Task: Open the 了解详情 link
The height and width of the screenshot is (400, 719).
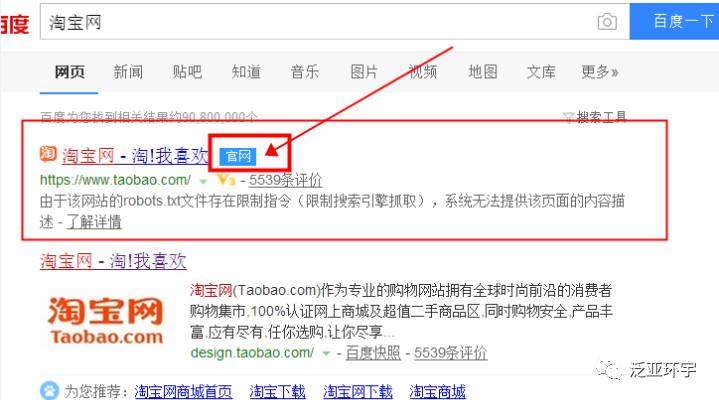Action: (x=94, y=222)
